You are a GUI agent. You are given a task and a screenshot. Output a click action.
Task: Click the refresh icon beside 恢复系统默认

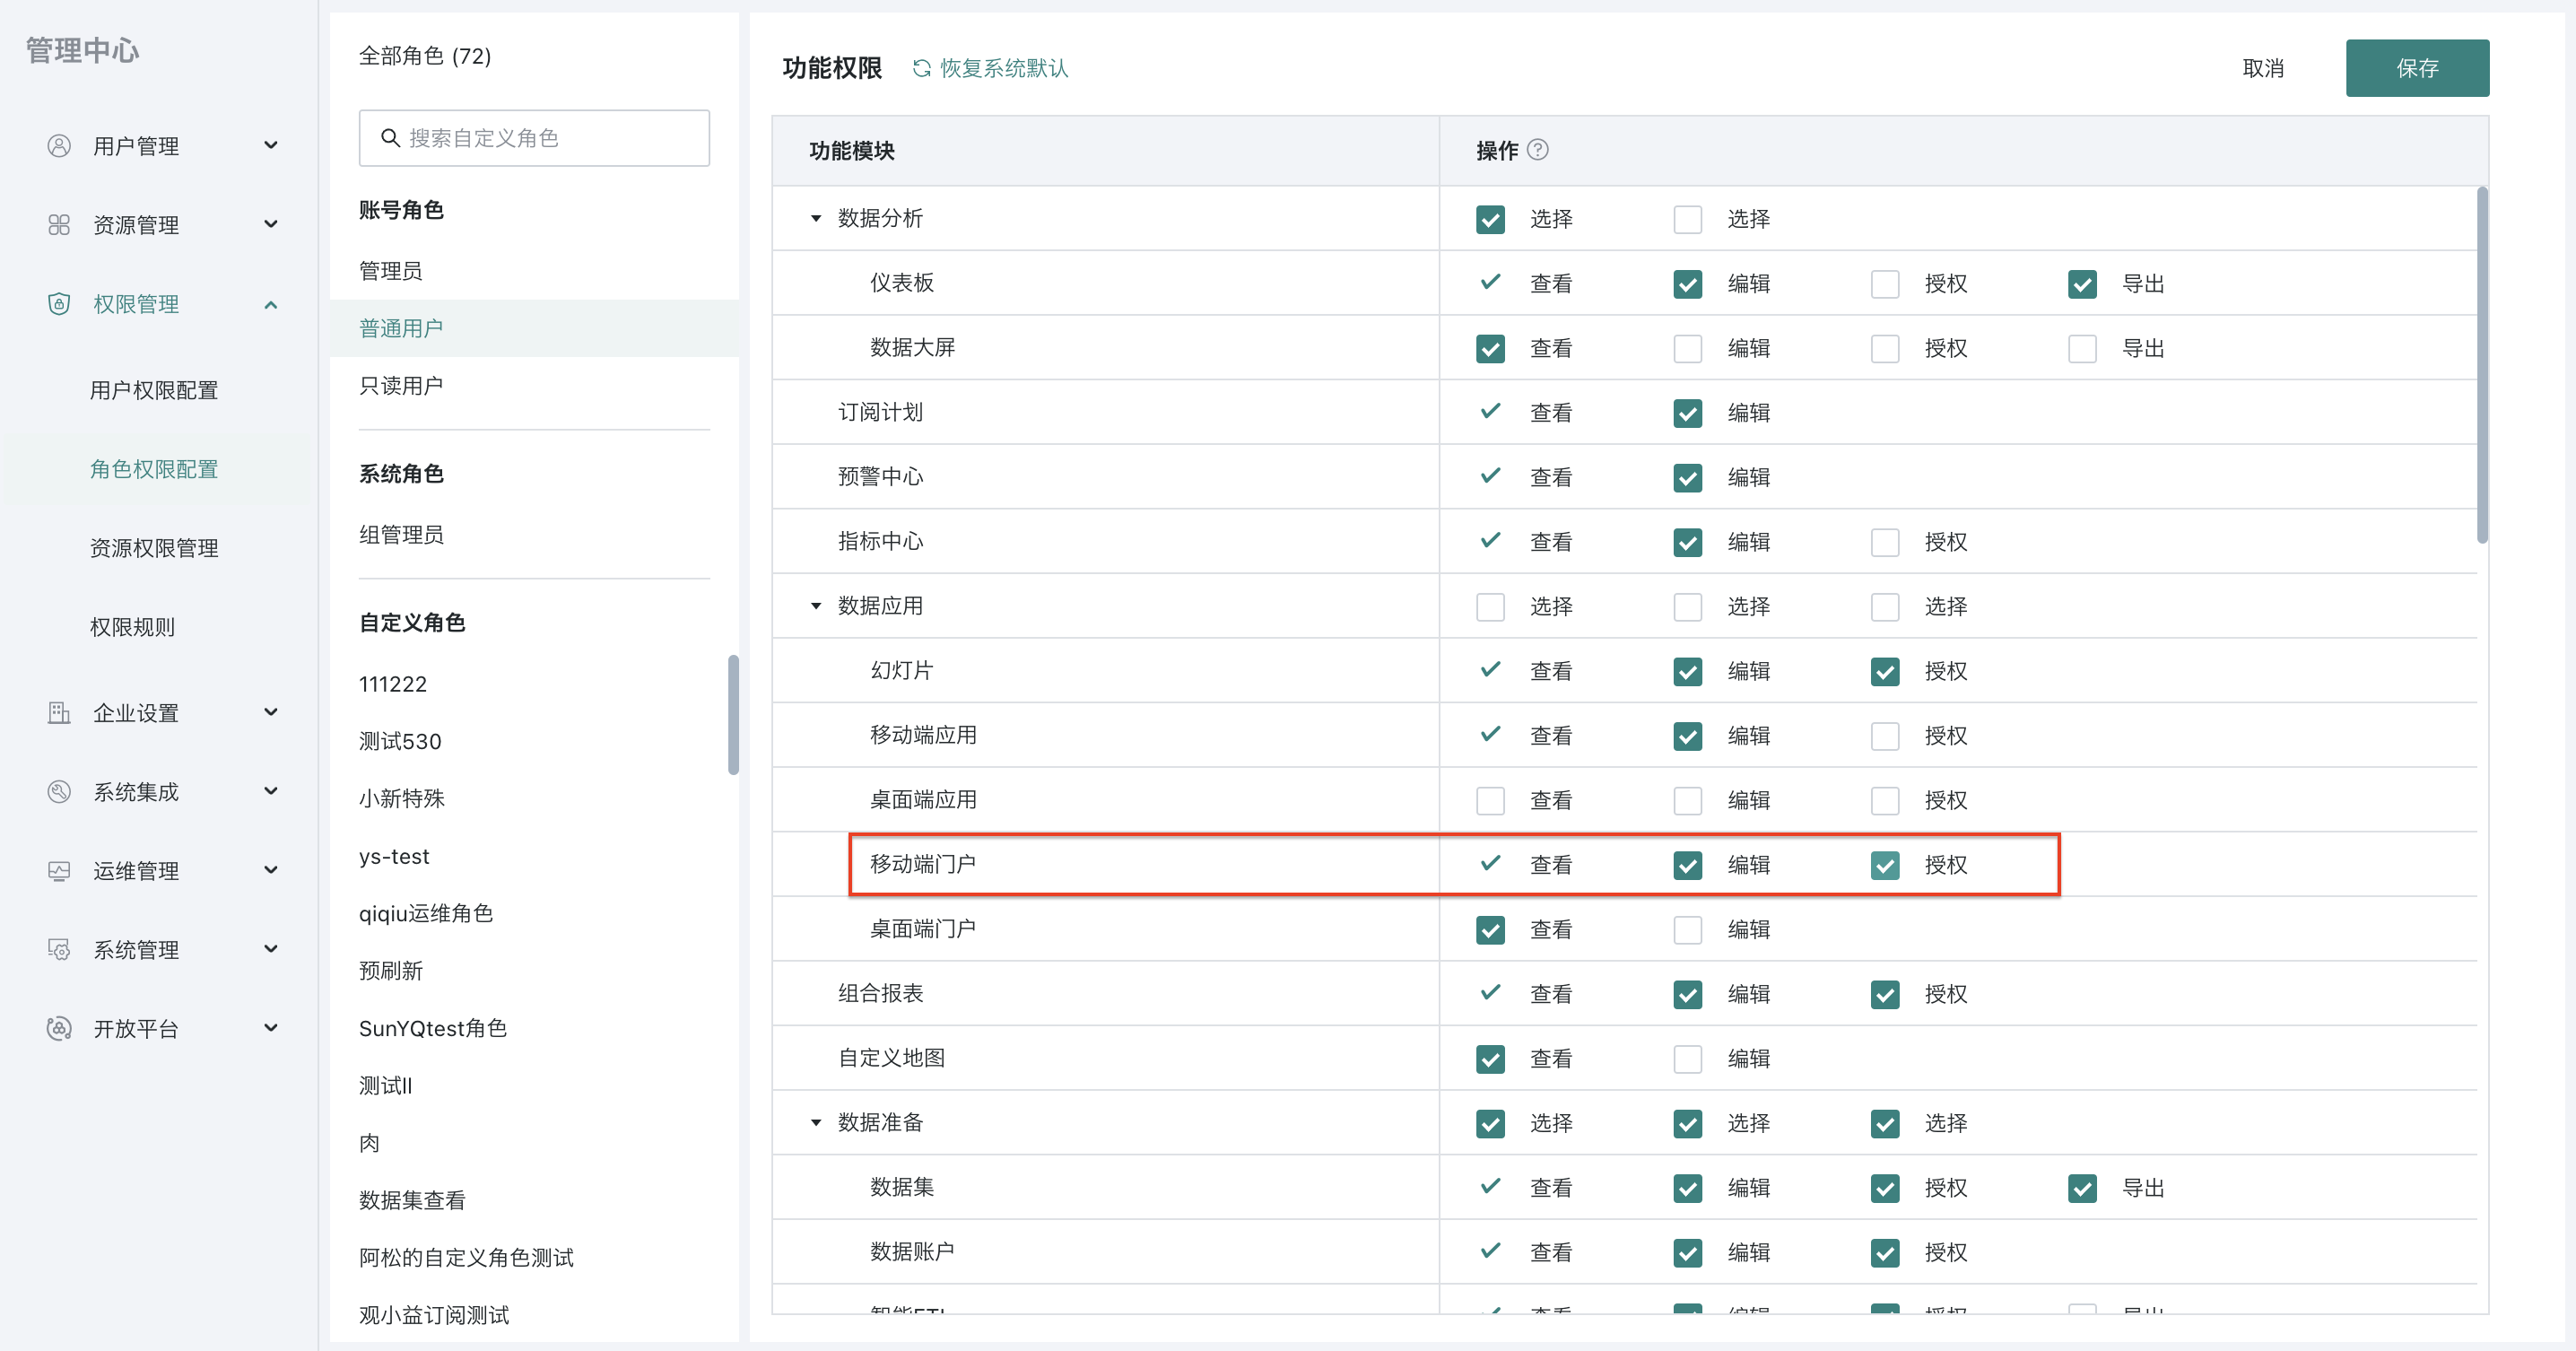[921, 68]
